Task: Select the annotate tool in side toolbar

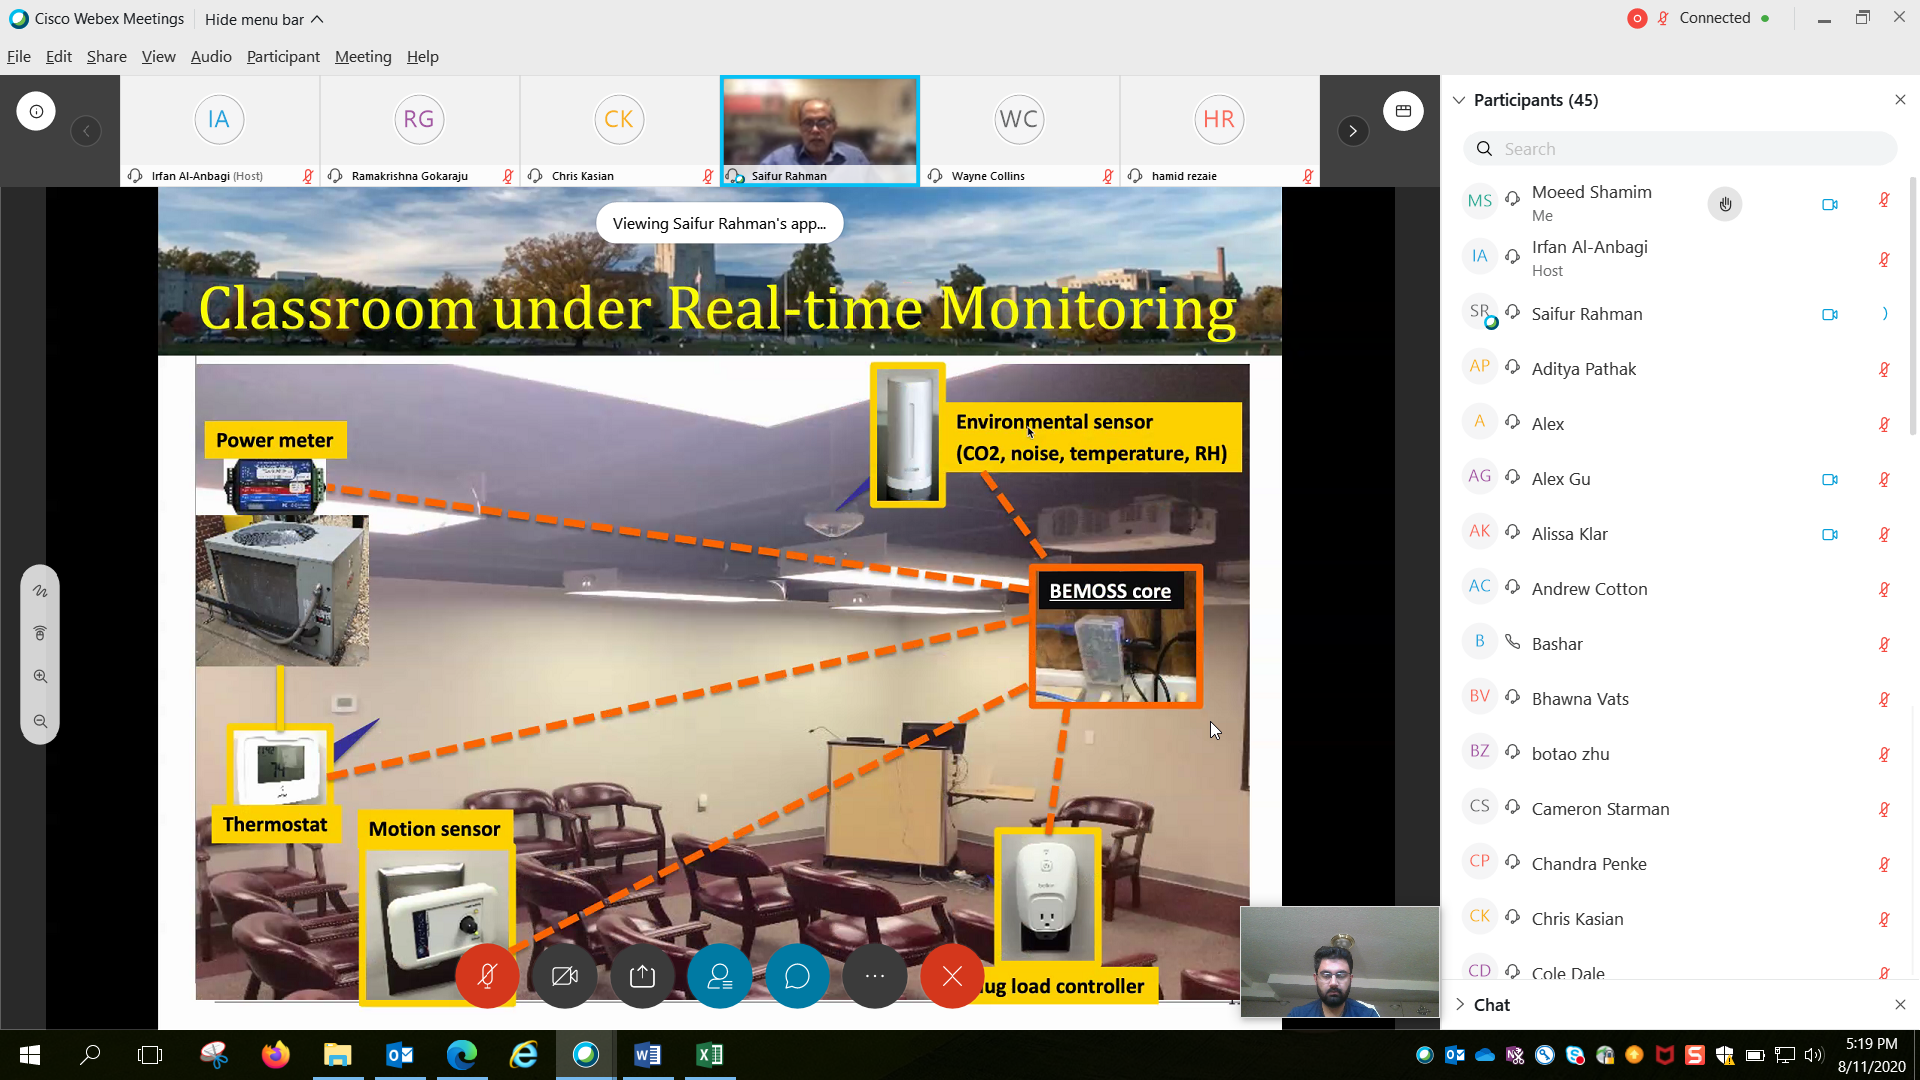Action: (x=40, y=591)
